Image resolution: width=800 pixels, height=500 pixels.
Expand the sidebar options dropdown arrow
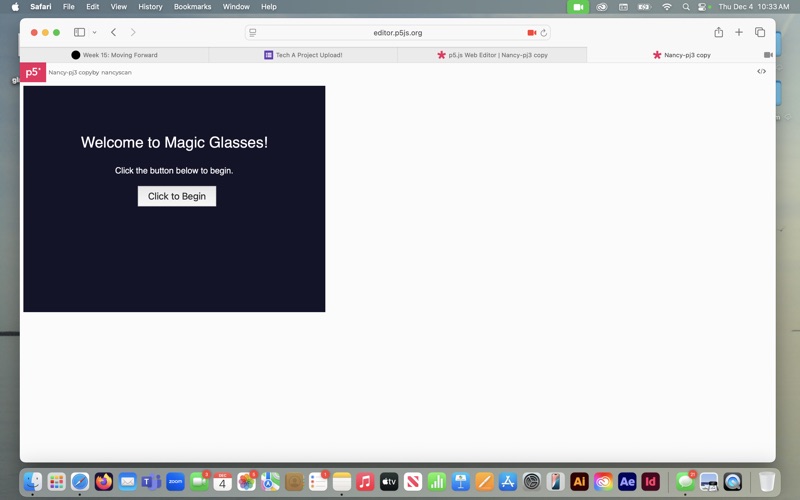[x=94, y=32]
